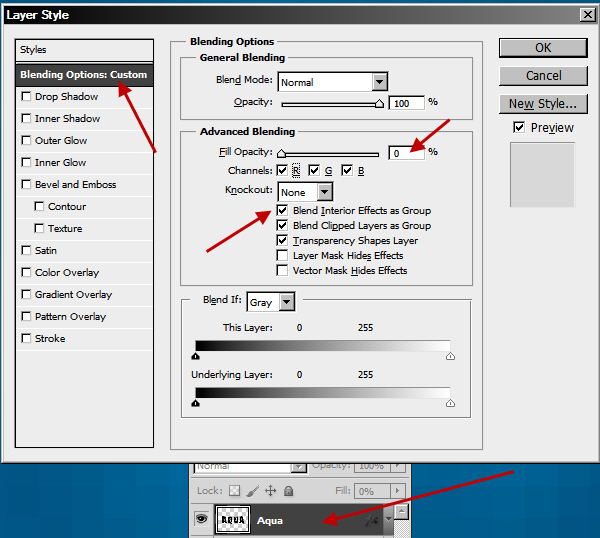Open the Knockout dropdown

point(325,192)
